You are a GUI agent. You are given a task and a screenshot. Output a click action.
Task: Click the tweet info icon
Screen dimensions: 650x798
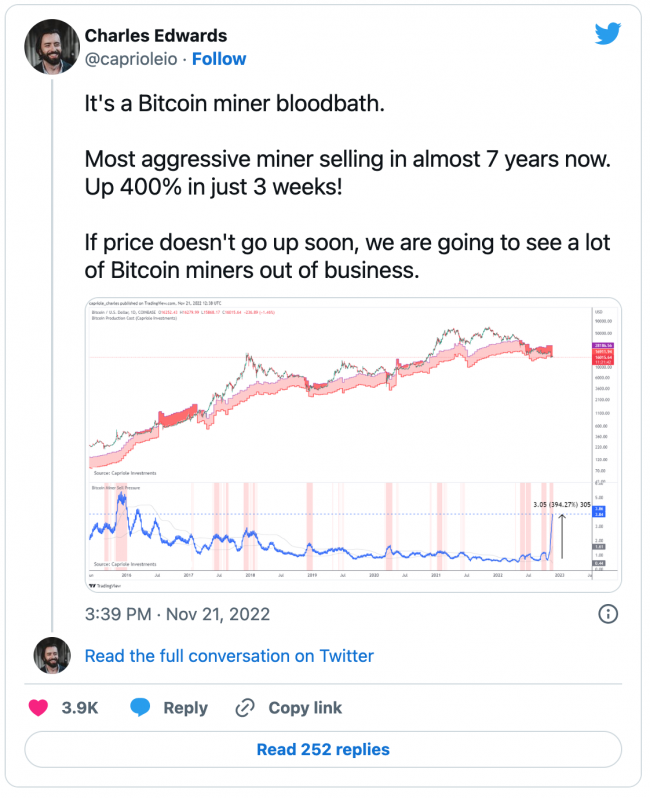(608, 614)
